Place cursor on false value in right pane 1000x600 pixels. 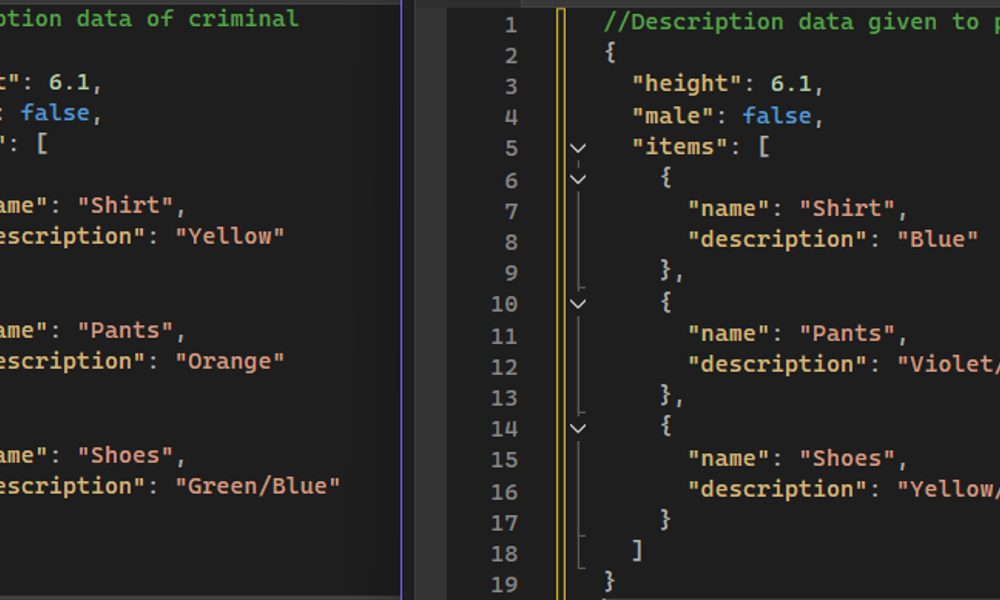pos(776,116)
